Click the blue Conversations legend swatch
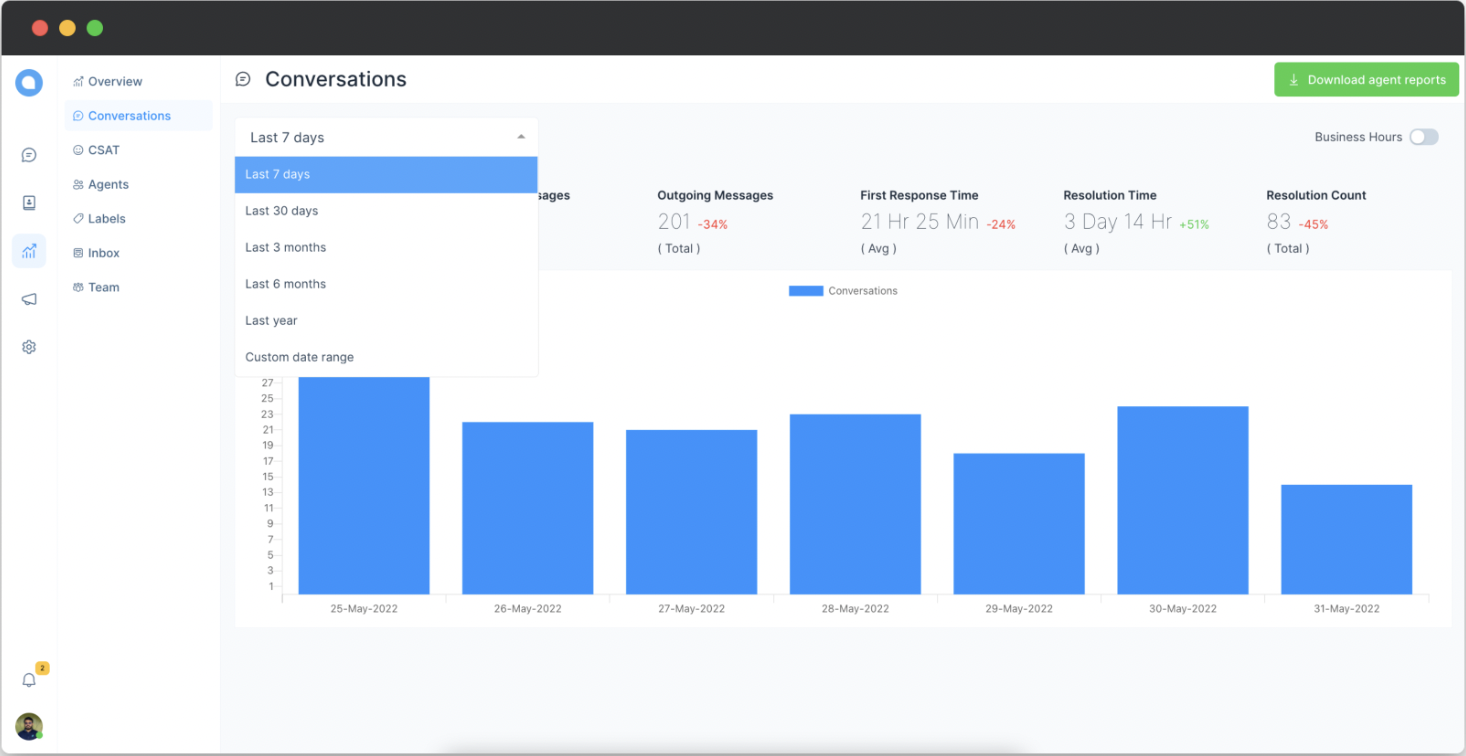Screen dimensions: 1466x756 point(806,291)
